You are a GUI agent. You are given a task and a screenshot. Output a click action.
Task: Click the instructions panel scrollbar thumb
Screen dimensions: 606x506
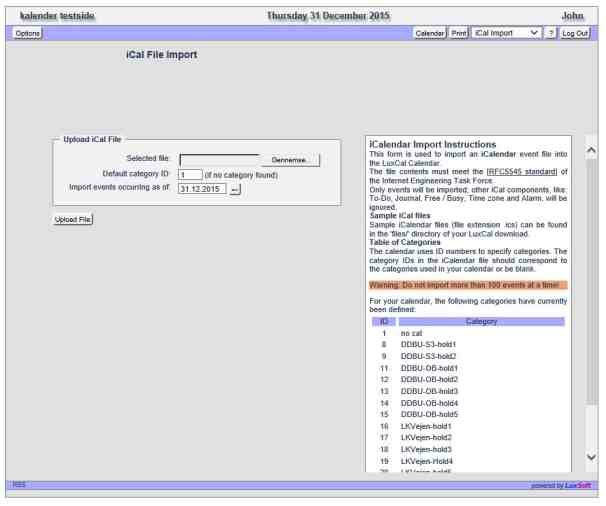591,281
